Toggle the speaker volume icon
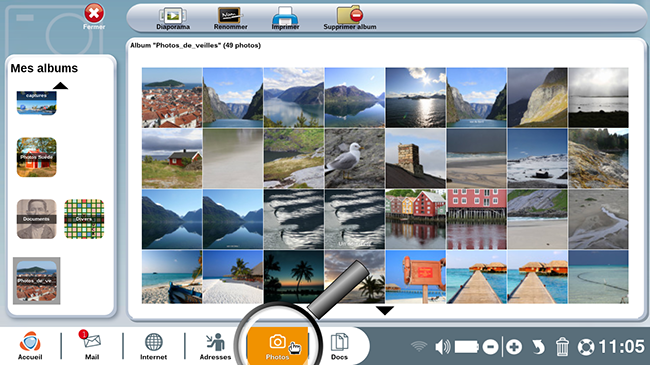This screenshot has height=365, width=650. (x=443, y=347)
